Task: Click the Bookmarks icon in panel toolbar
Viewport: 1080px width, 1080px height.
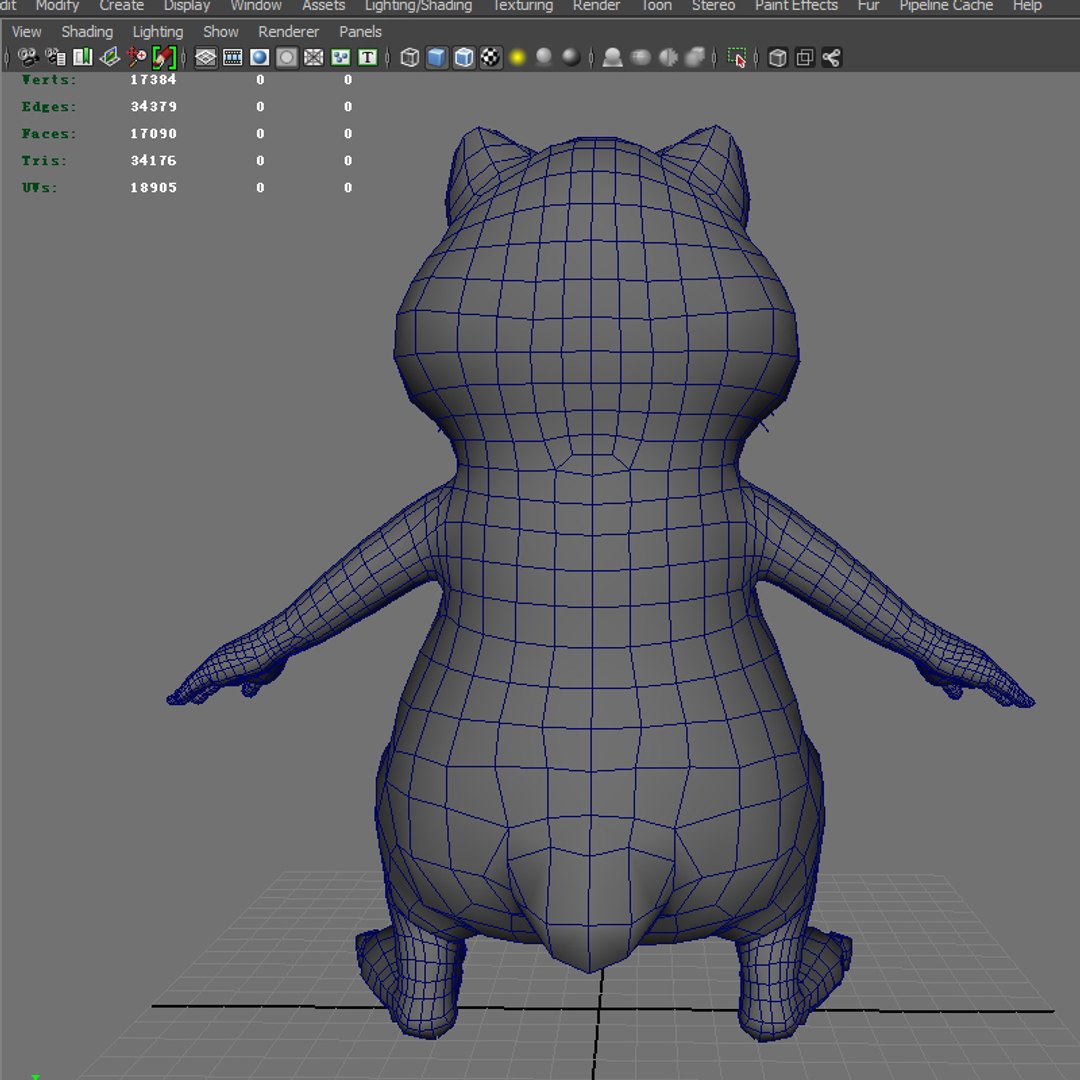Action: coord(83,57)
